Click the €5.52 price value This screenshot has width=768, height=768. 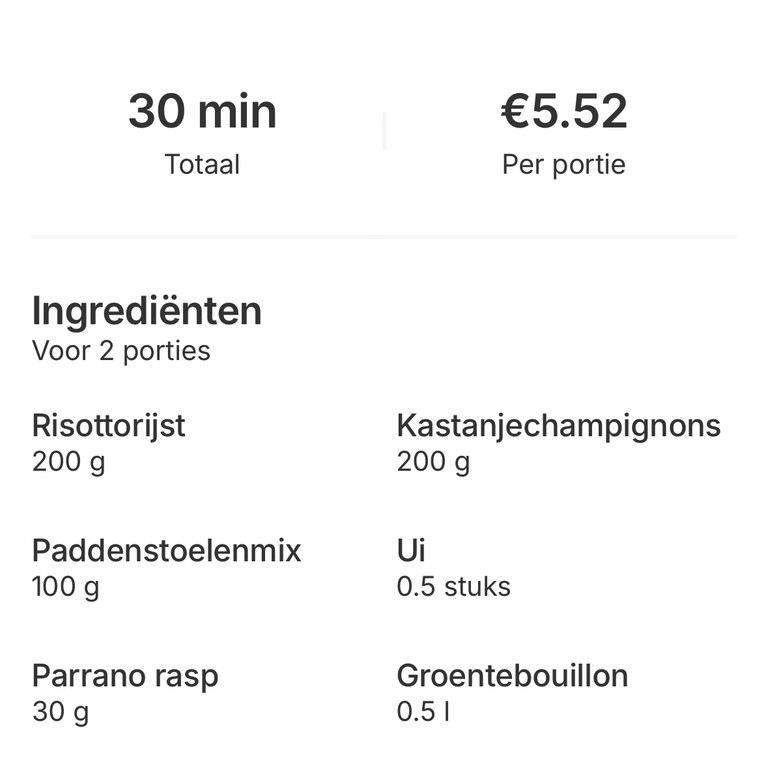point(564,111)
